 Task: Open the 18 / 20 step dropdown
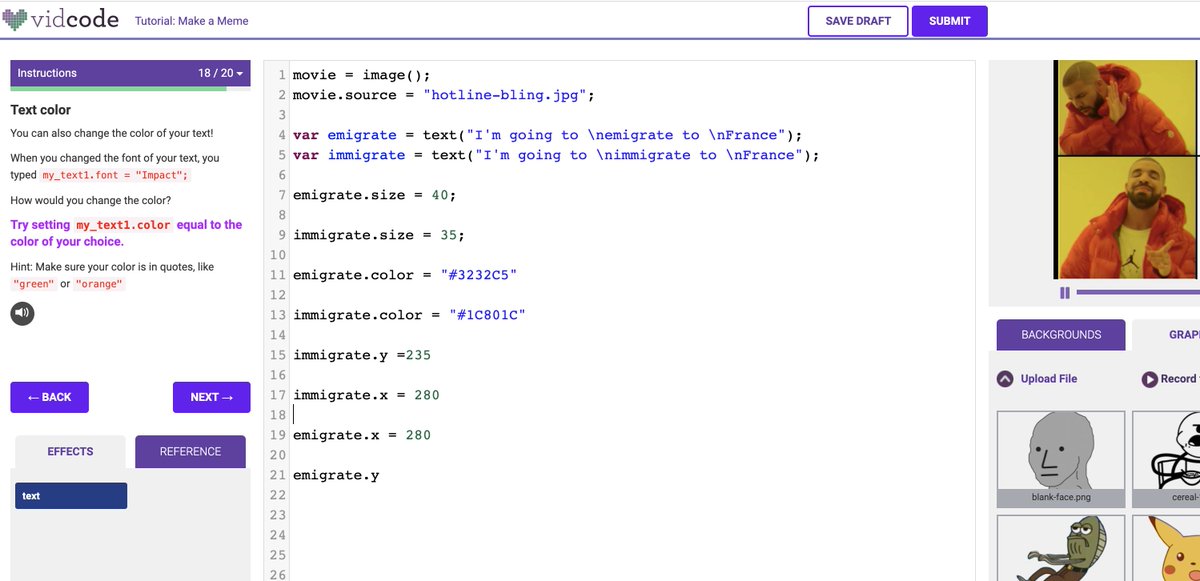click(x=221, y=73)
